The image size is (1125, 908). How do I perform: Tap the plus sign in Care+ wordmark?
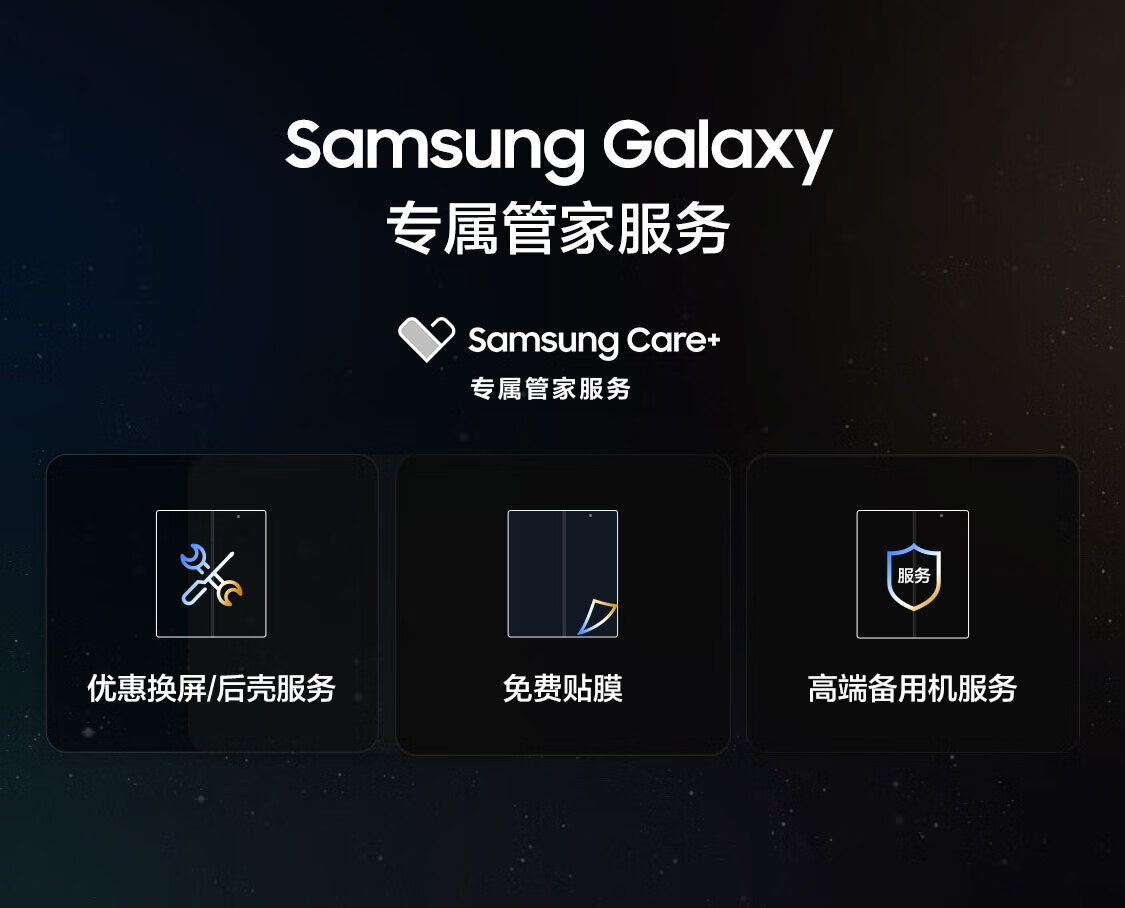coord(712,340)
